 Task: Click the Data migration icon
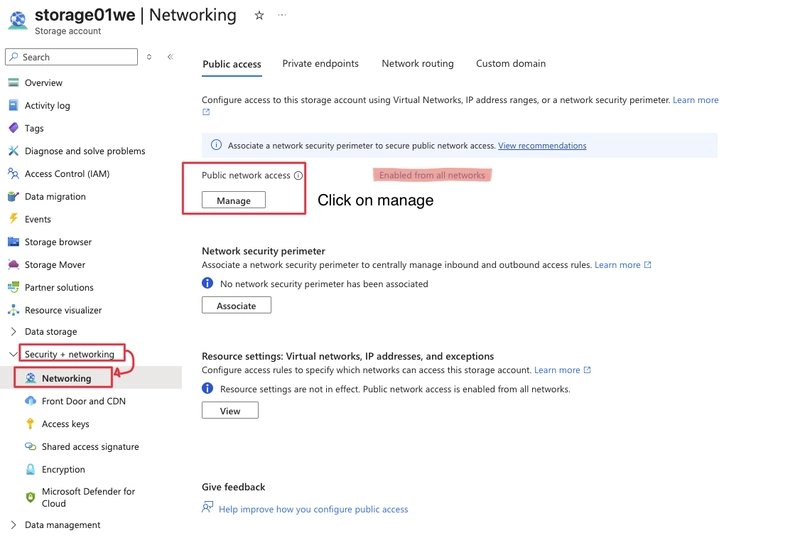[x=14, y=197]
